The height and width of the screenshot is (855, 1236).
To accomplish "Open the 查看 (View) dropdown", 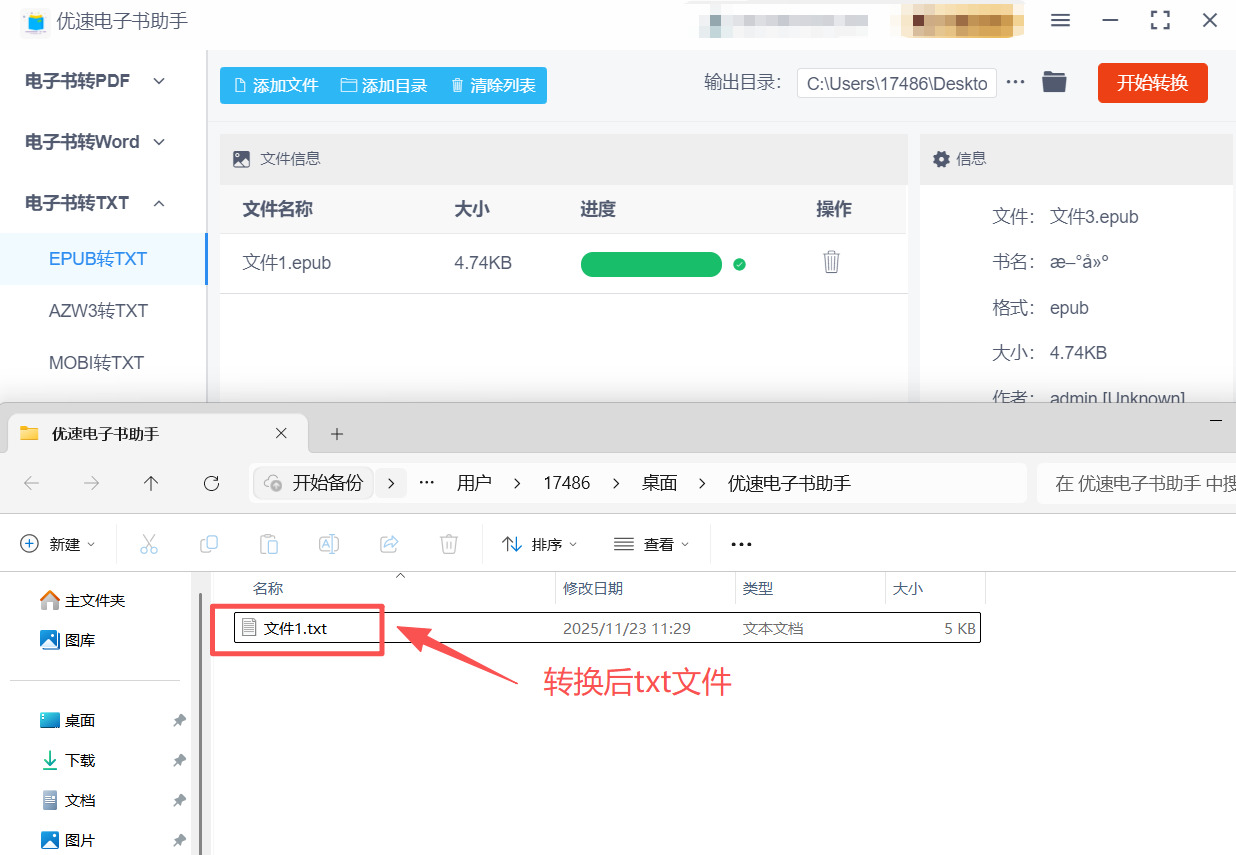I will point(652,544).
